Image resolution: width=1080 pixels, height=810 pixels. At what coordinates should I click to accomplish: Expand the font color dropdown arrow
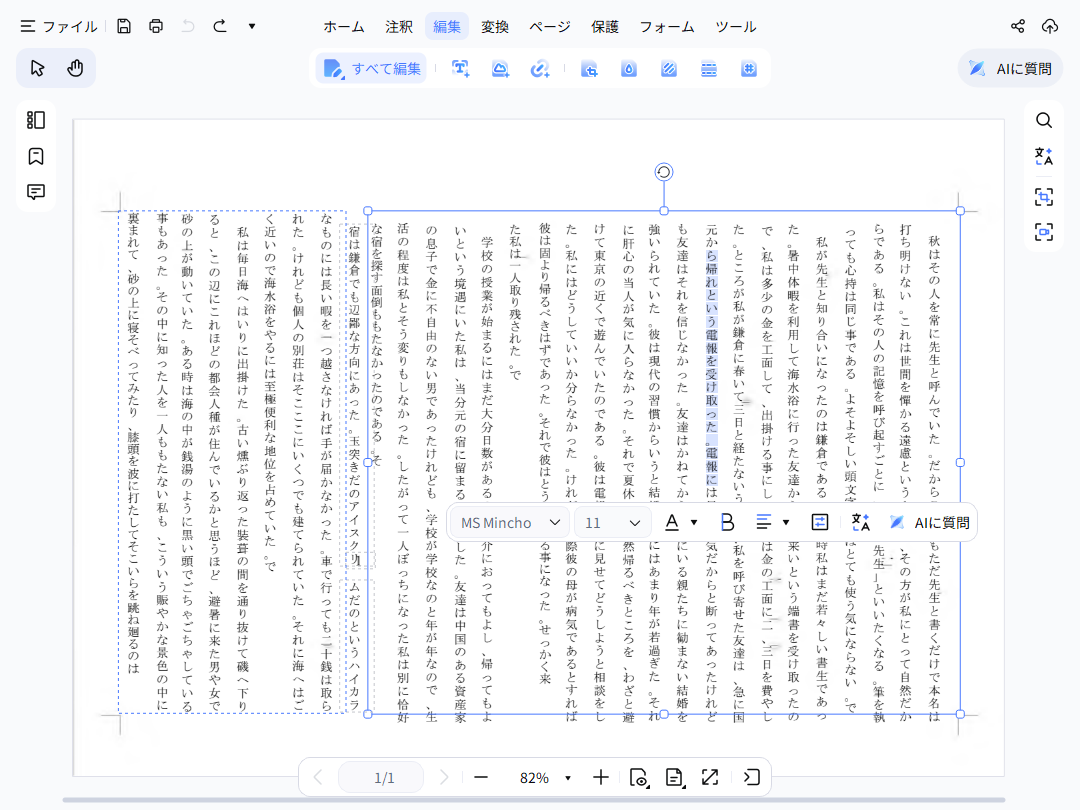pyautogui.click(x=694, y=523)
